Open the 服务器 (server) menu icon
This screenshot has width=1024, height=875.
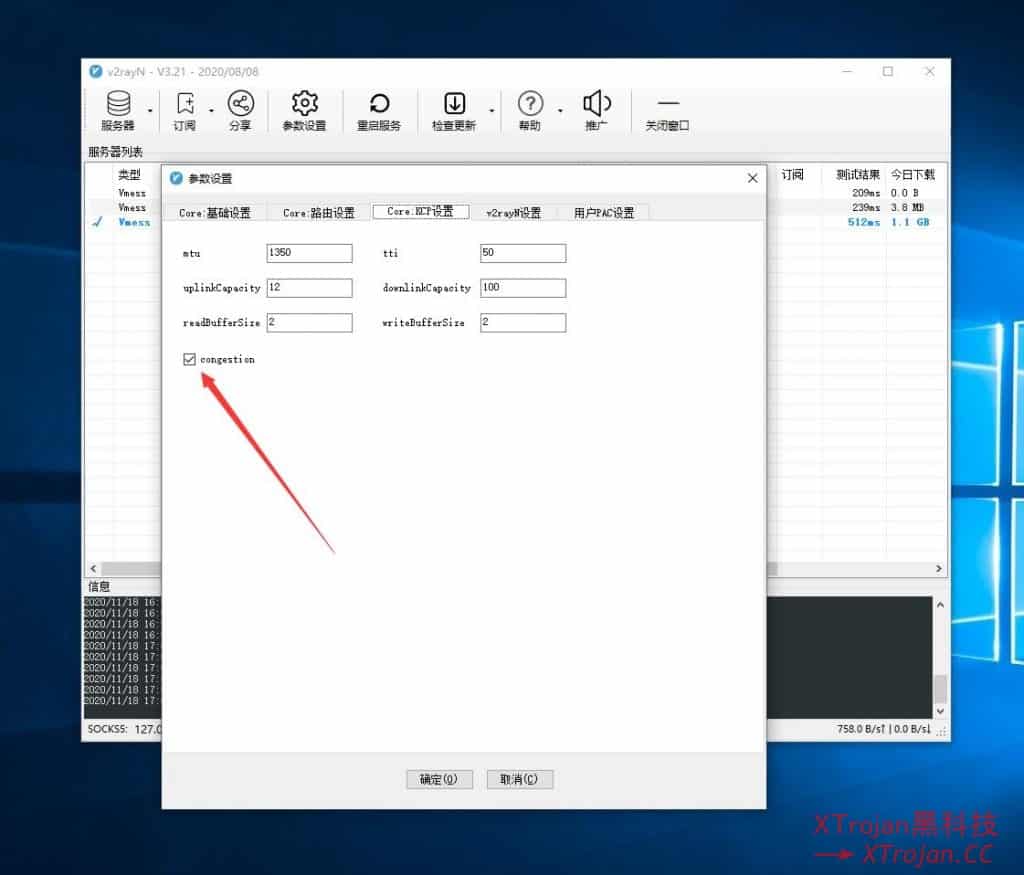click(x=120, y=103)
